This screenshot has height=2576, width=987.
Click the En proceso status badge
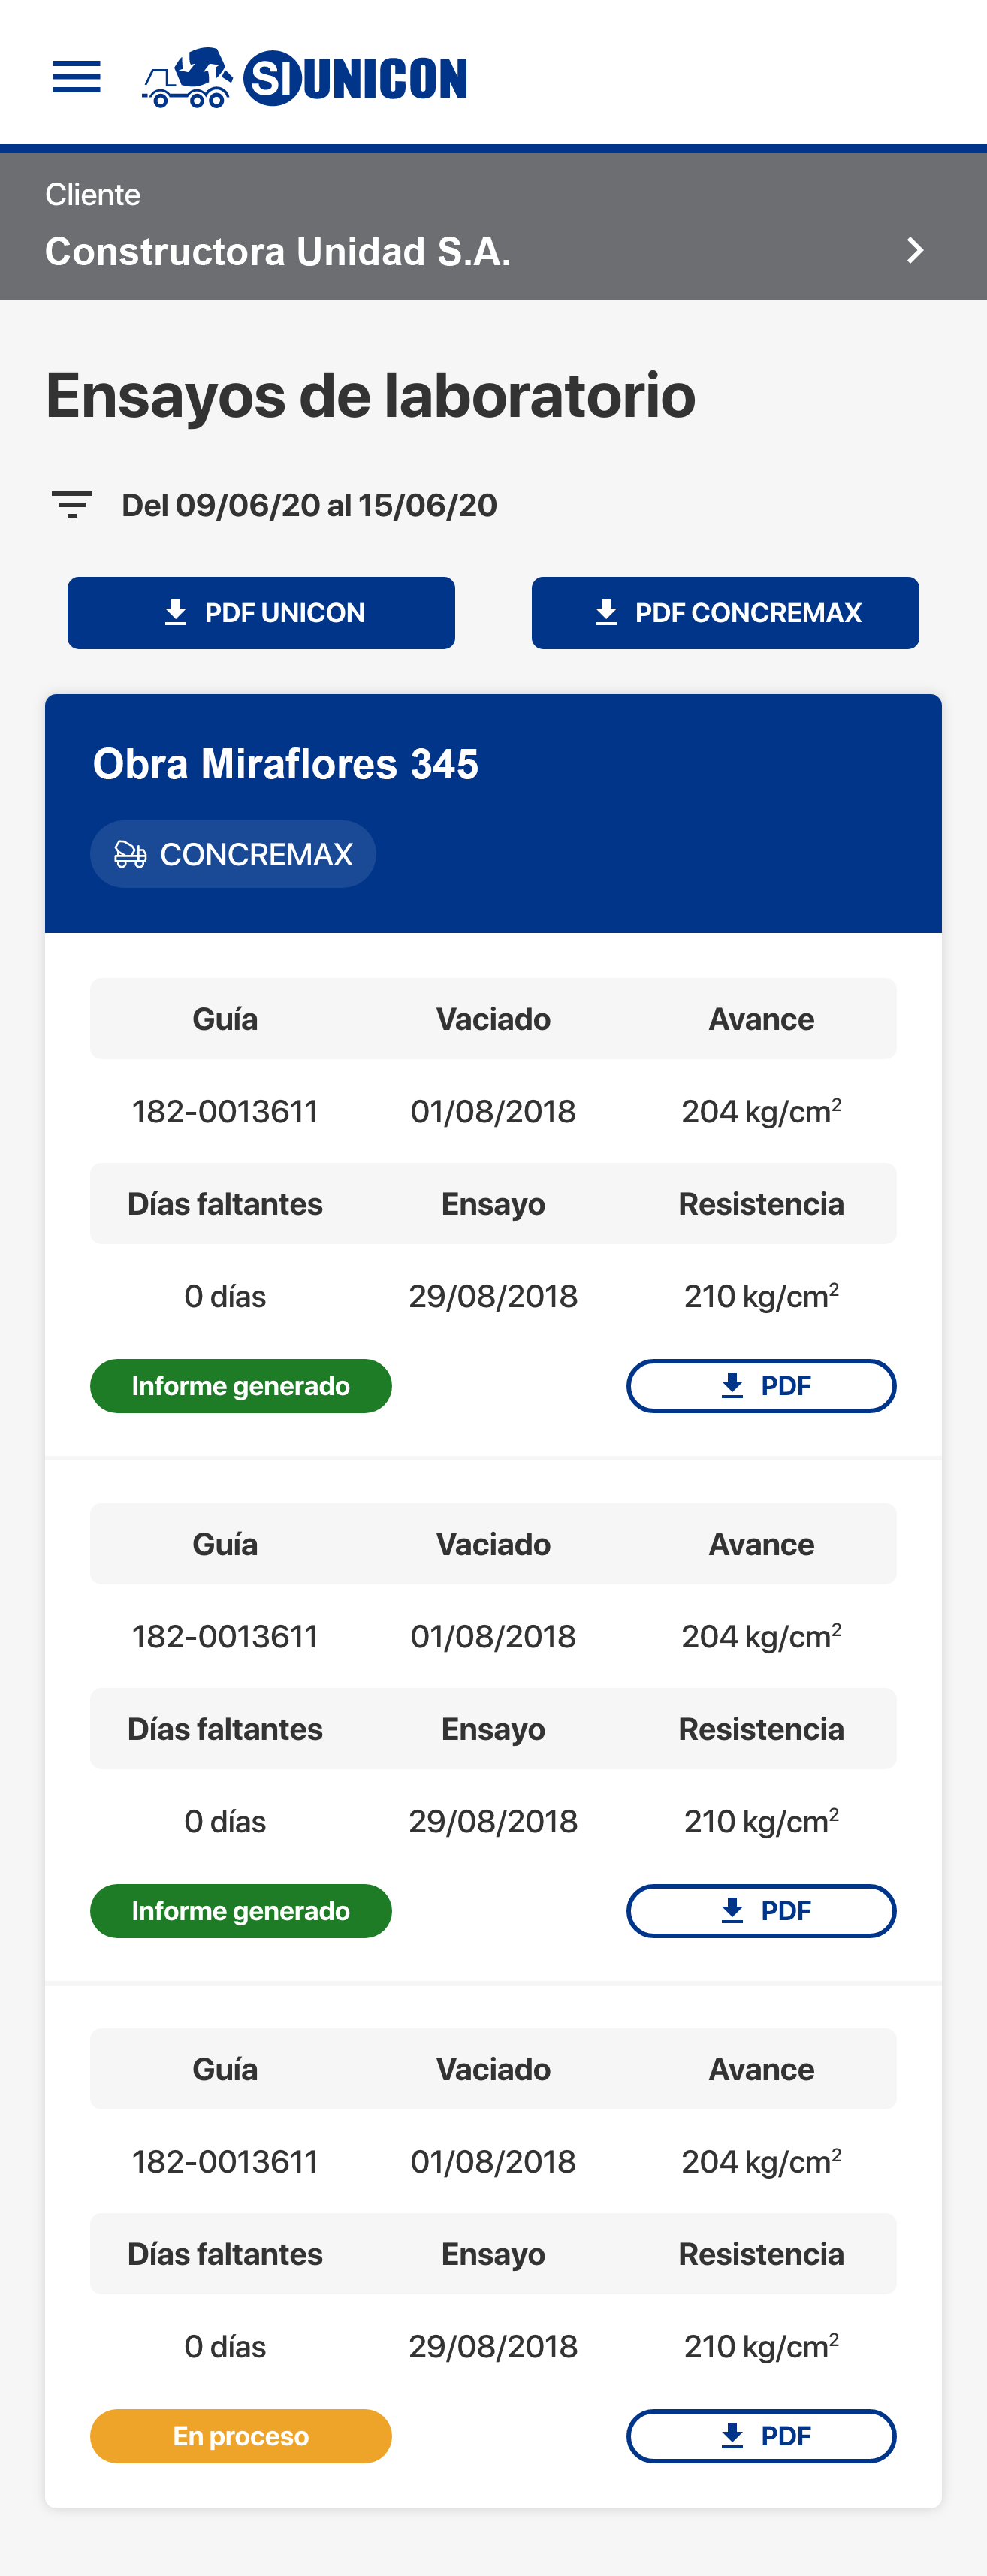pyautogui.click(x=241, y=2436)
